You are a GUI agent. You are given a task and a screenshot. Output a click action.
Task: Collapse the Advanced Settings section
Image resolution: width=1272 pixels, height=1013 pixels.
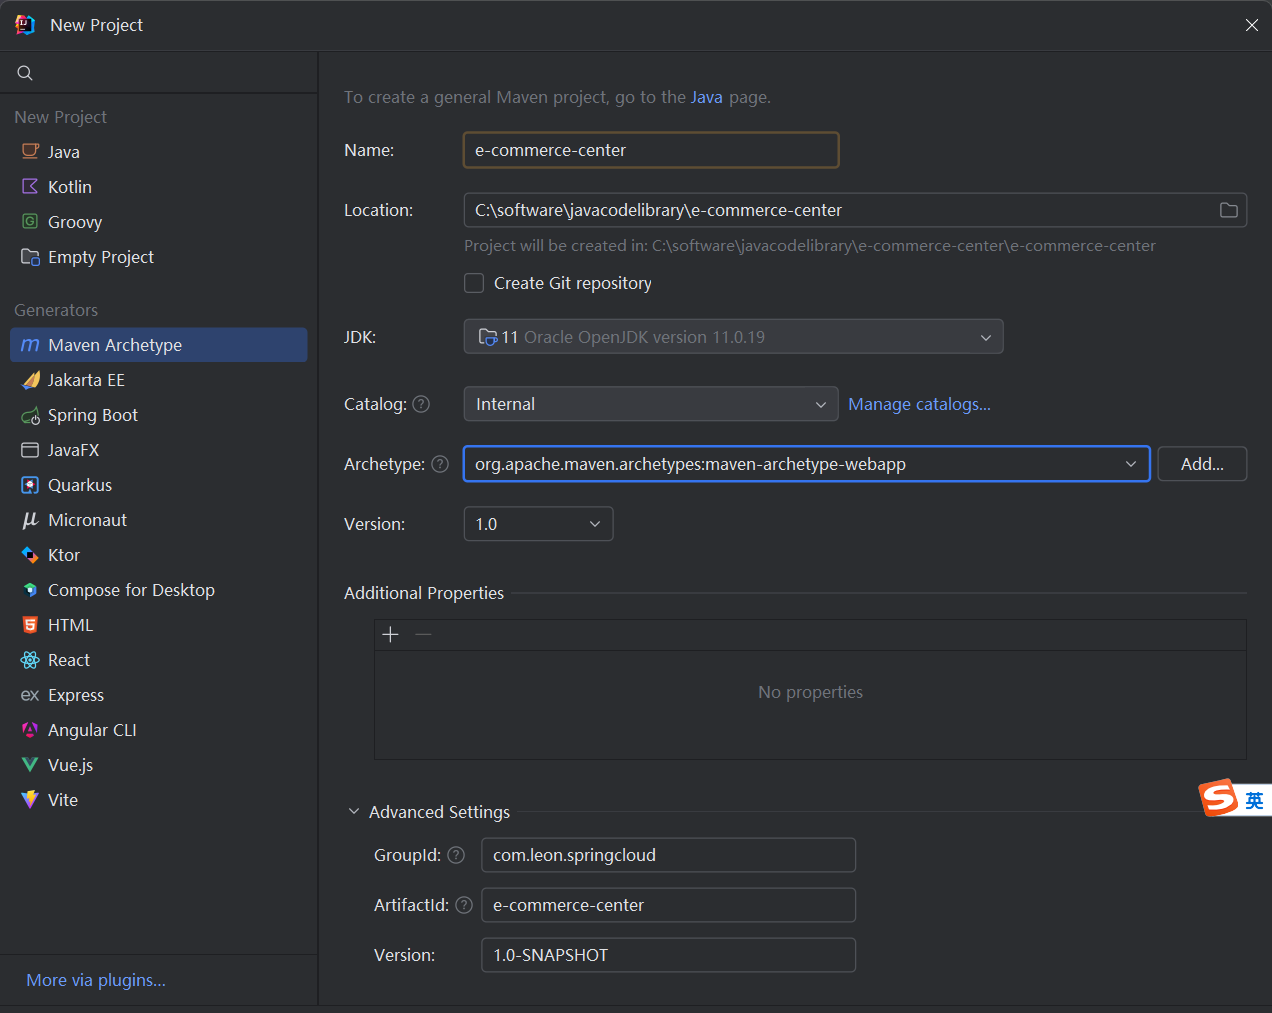(354, 812)
